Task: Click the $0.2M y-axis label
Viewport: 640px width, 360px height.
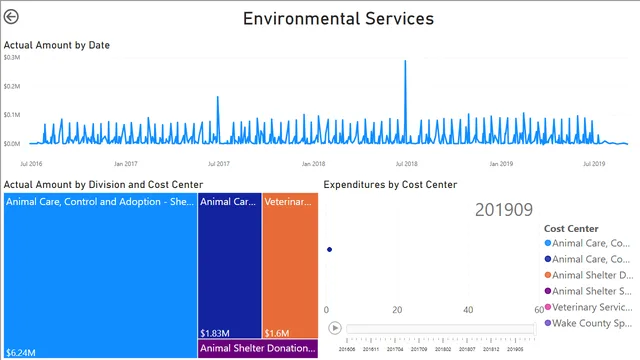Action: (x=12, y=86)
